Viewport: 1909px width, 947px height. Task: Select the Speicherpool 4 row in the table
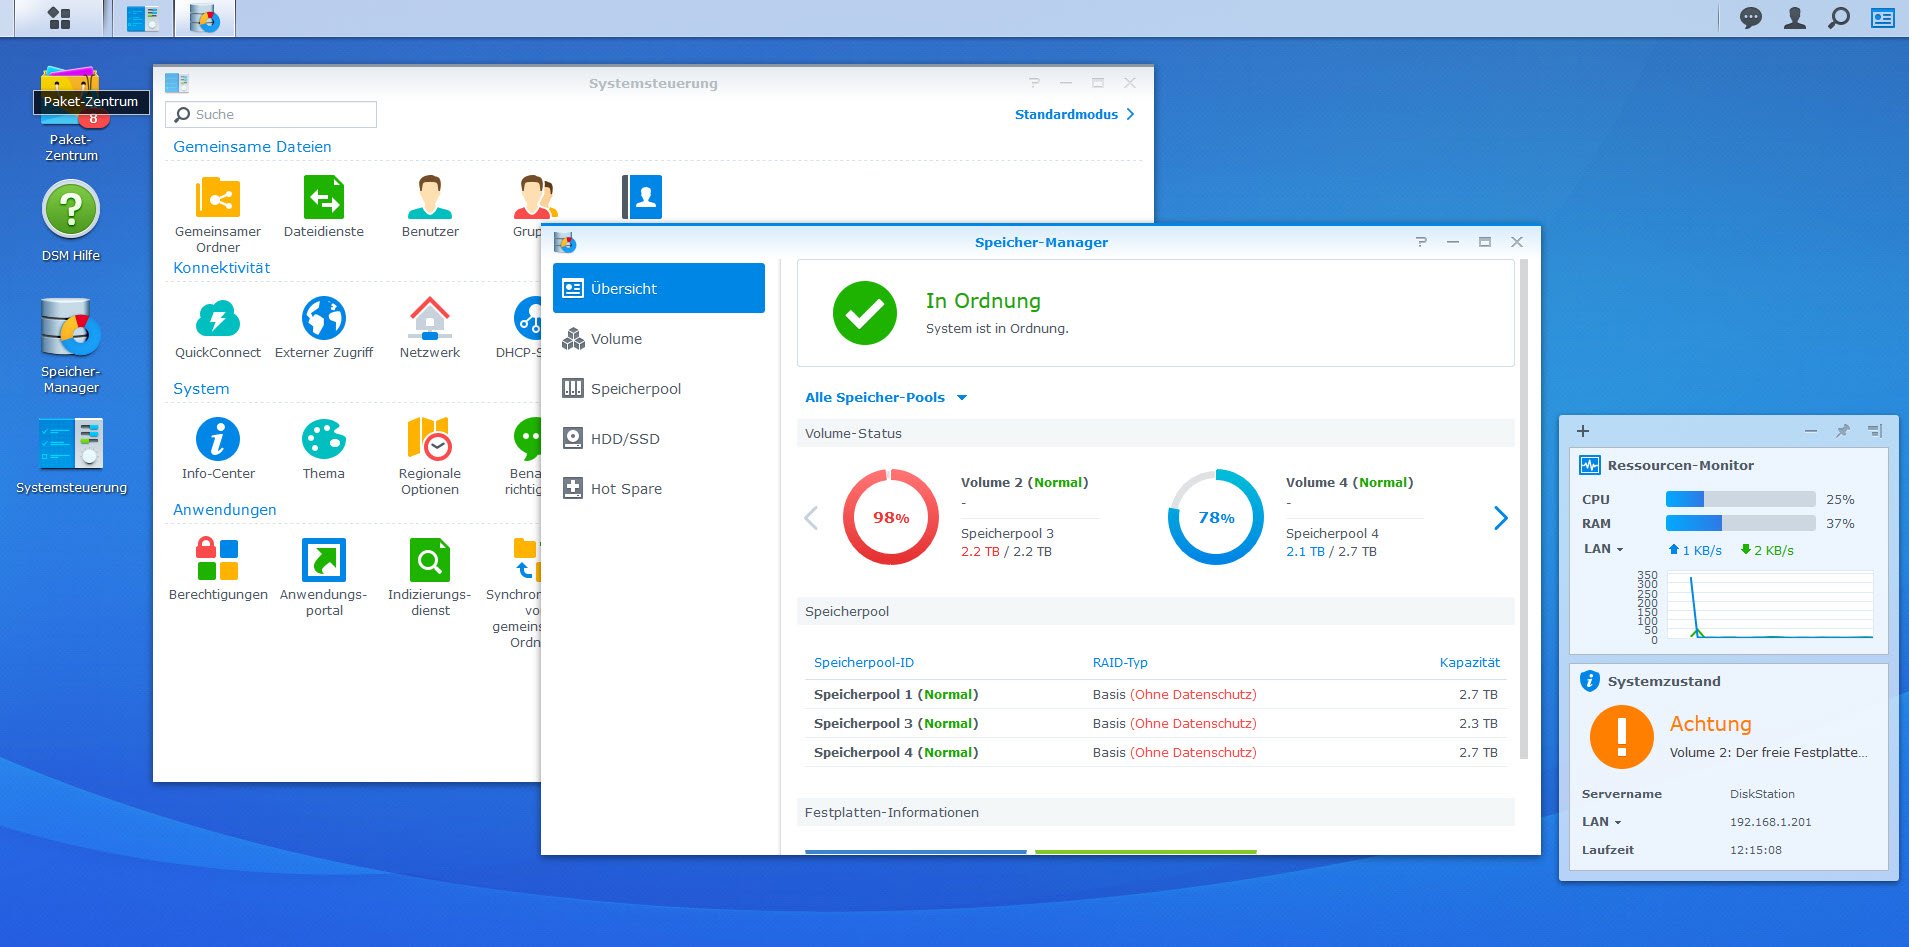(x=1156, y=752)
